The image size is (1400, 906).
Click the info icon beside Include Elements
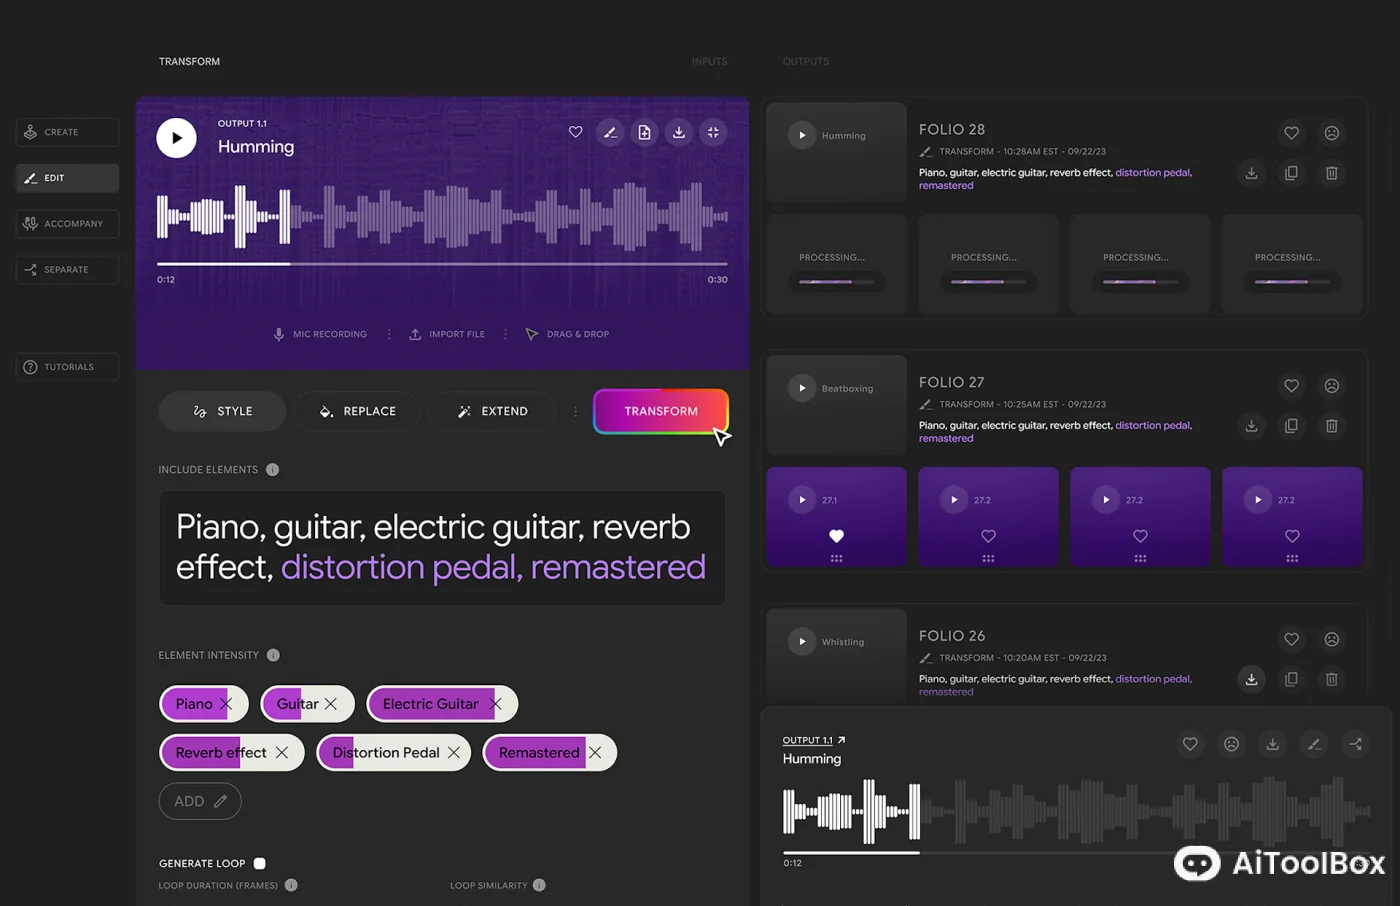tap(272, 470)
